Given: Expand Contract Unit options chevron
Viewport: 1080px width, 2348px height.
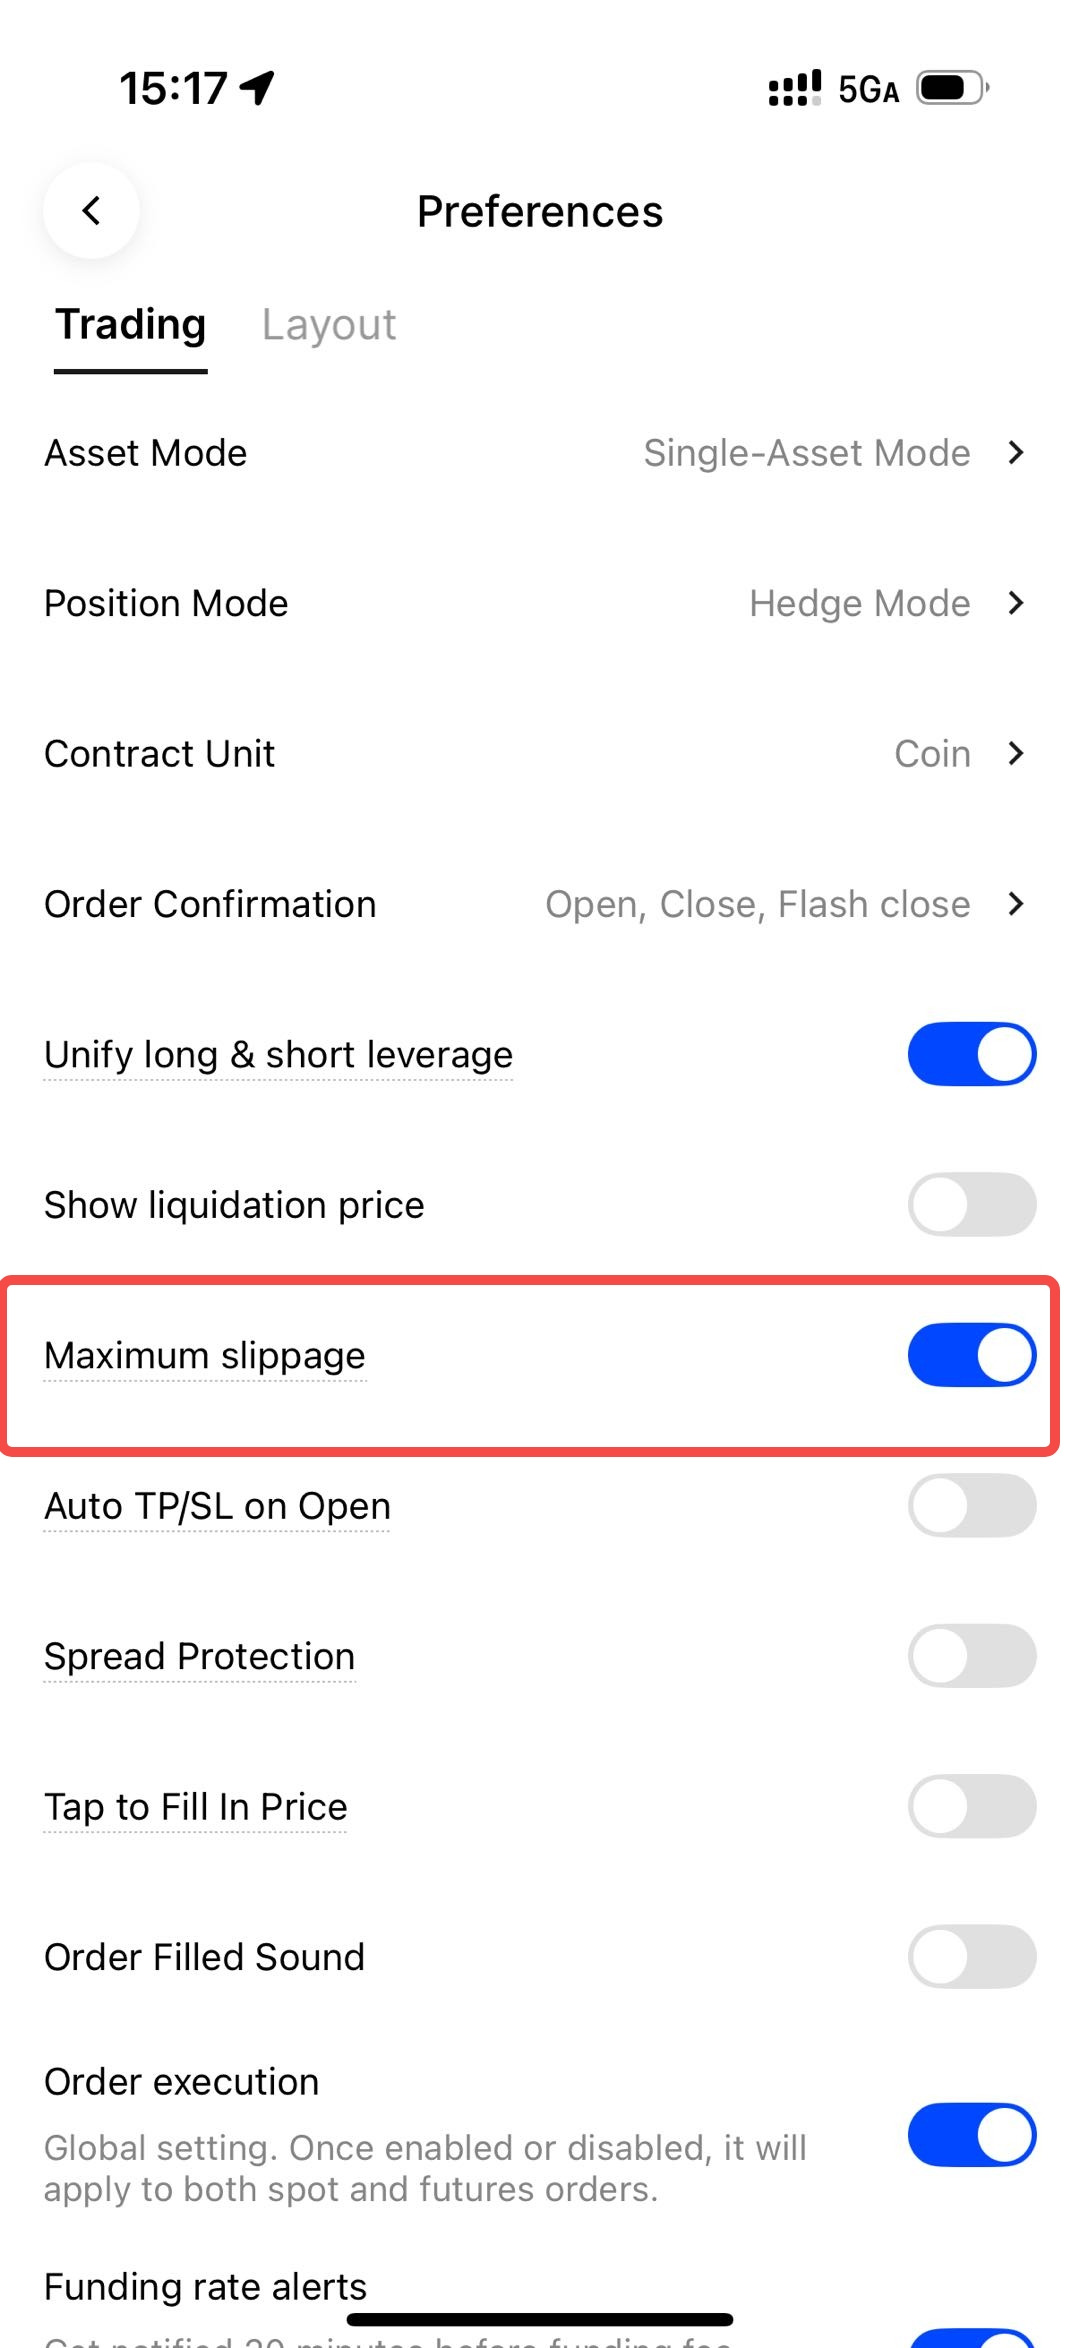Looking at the screenshot, I should [x=1016, y=753].
